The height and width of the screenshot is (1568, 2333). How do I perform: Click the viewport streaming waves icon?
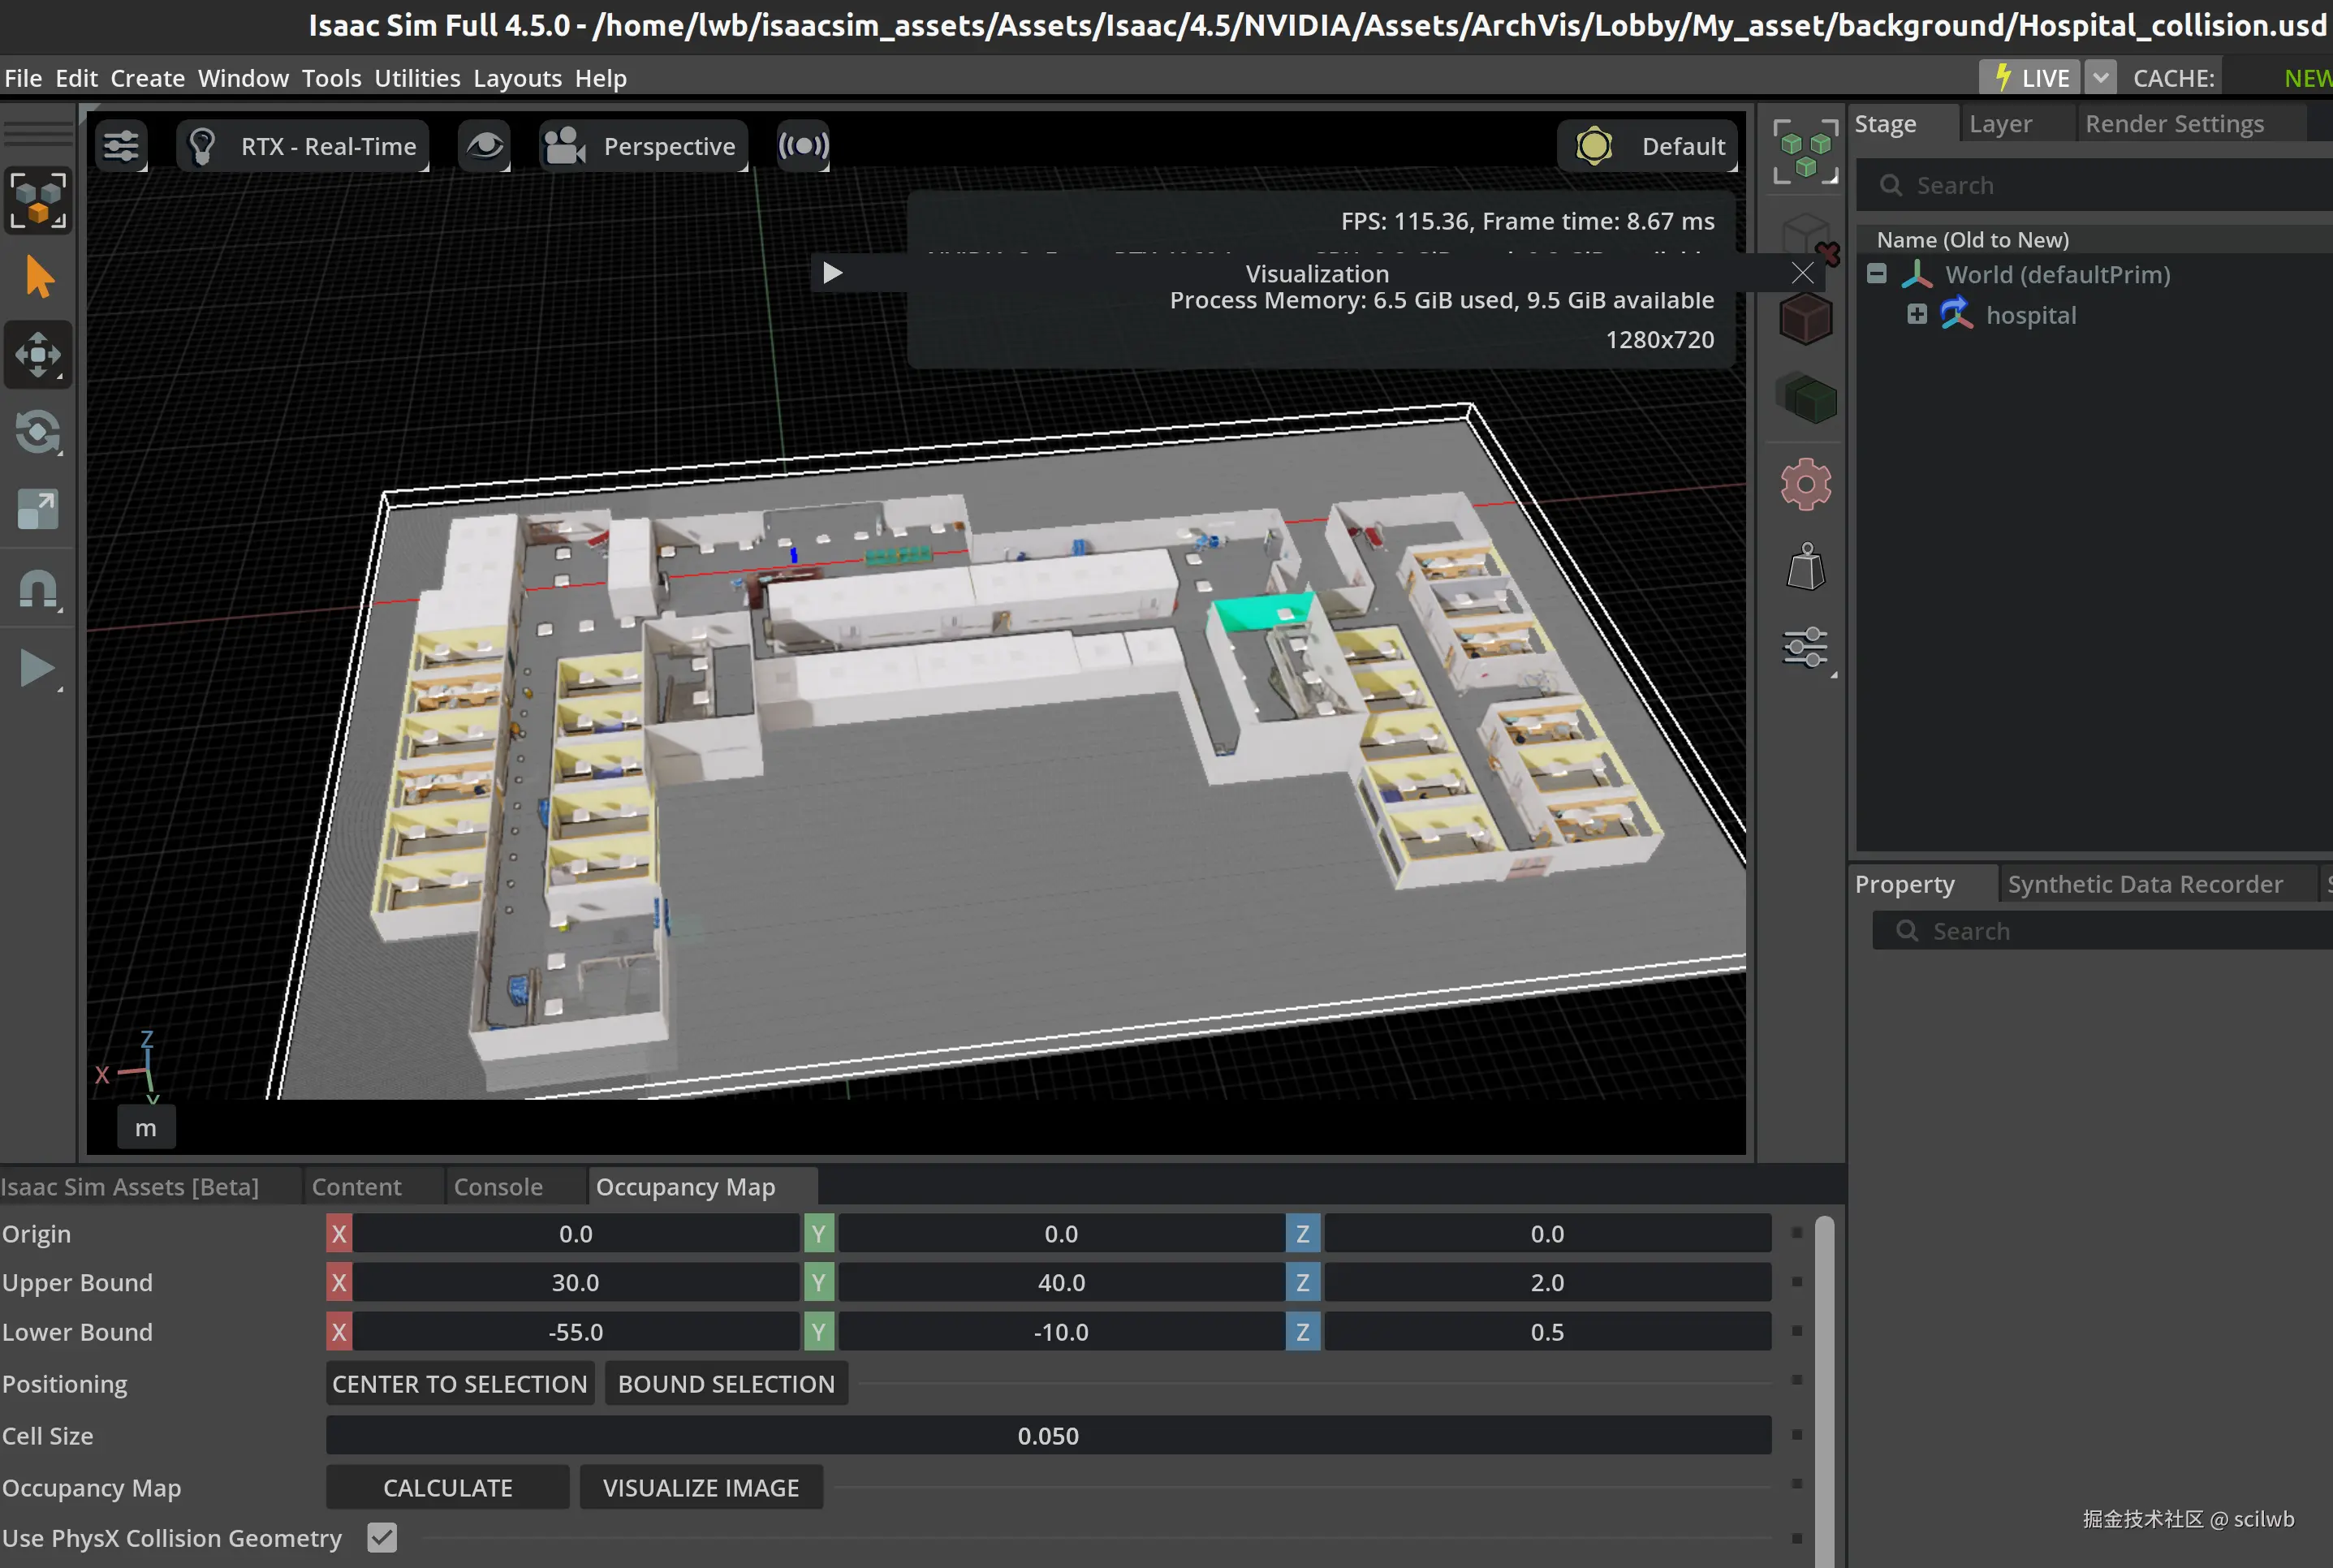803,146
